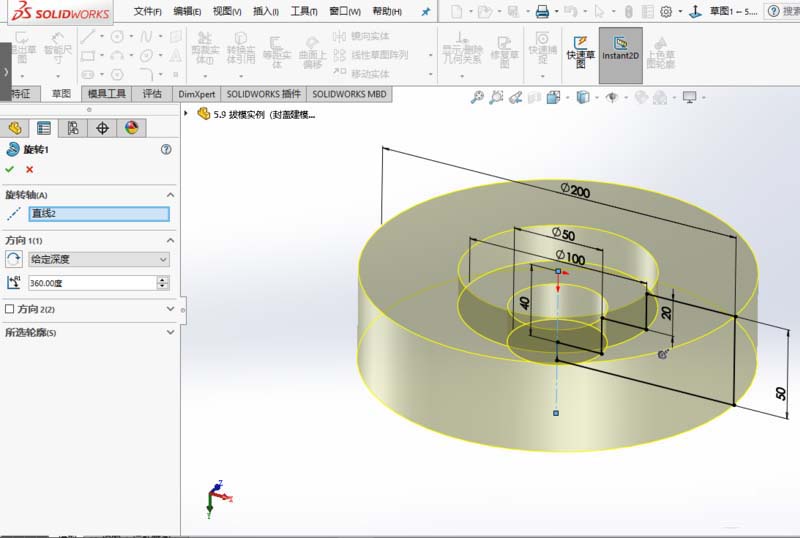Image resolution: width=800 pixels, height=538 pixels.
Task: Click the Zoom to Fit magnifier icon
Action: (477, 97)
